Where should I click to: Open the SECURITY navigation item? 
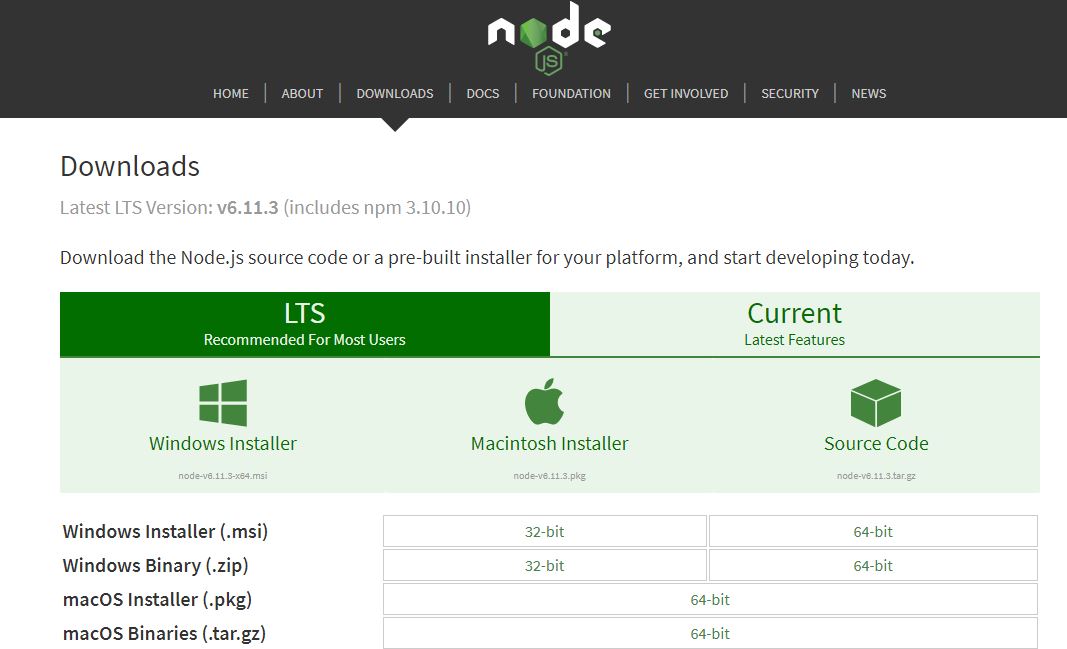tap(789, 93)
